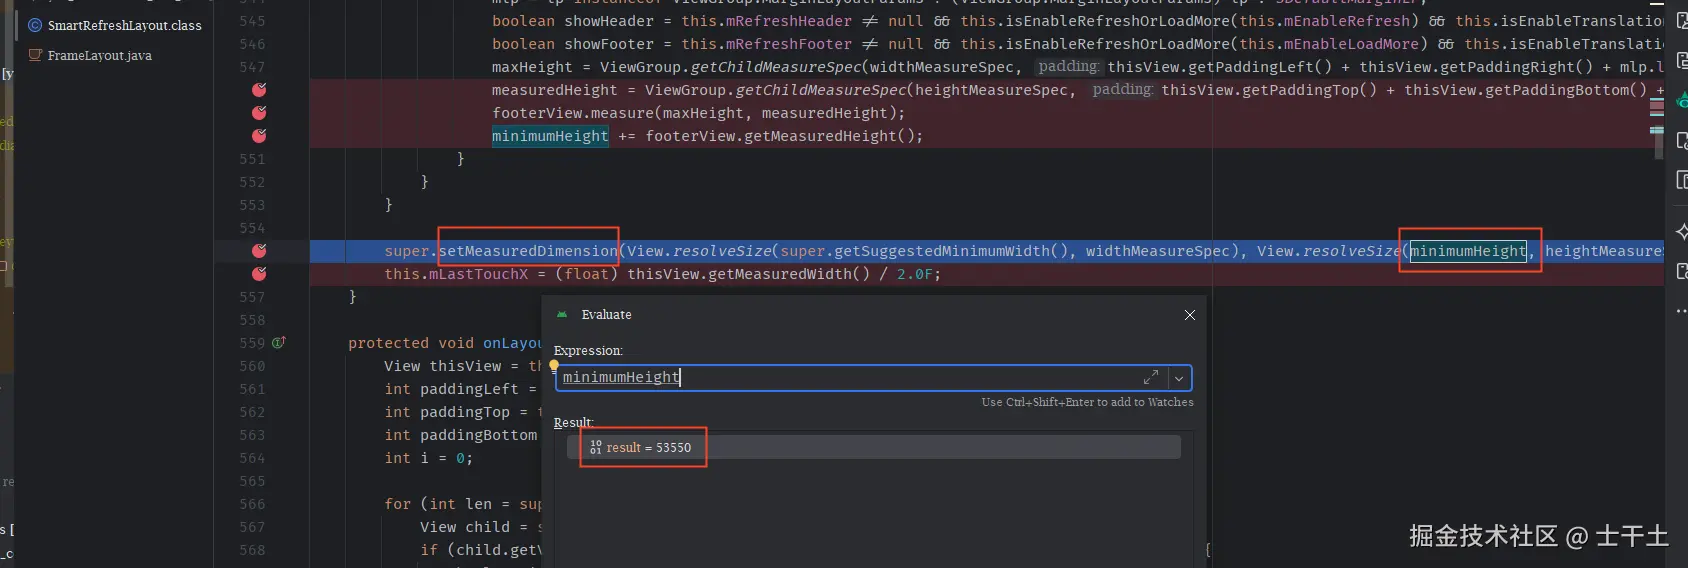The height and width of the screenshot is (568, 1688).
Task: Toggle breakpoint on the setMeasuredDimension line
Action: coord(259,251)
